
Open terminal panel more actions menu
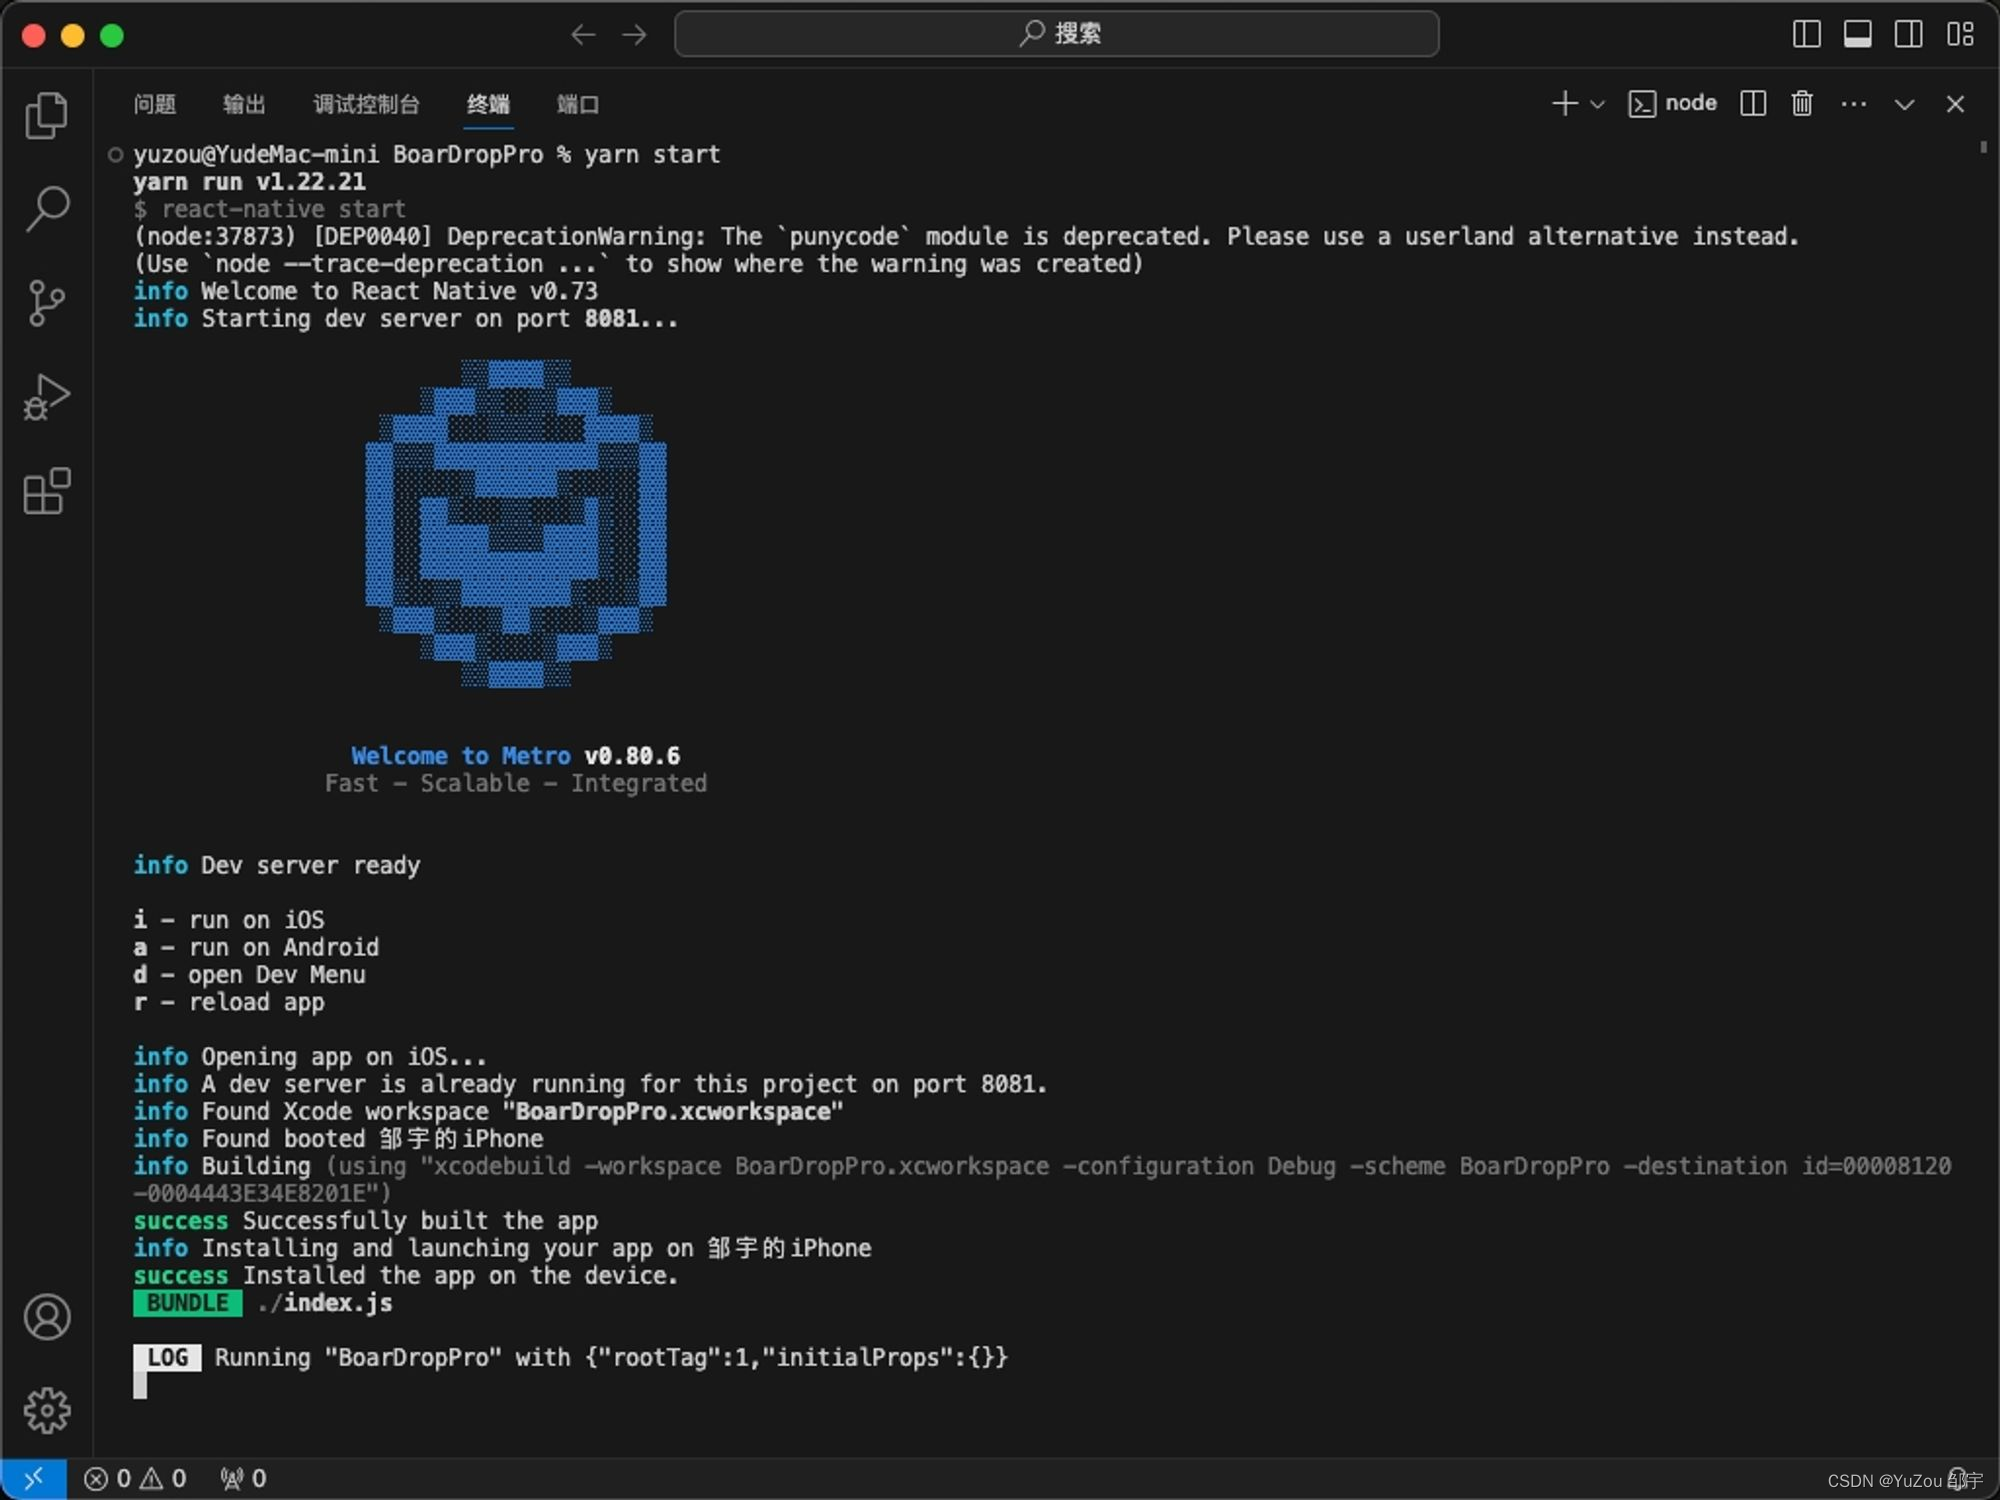1853,104
